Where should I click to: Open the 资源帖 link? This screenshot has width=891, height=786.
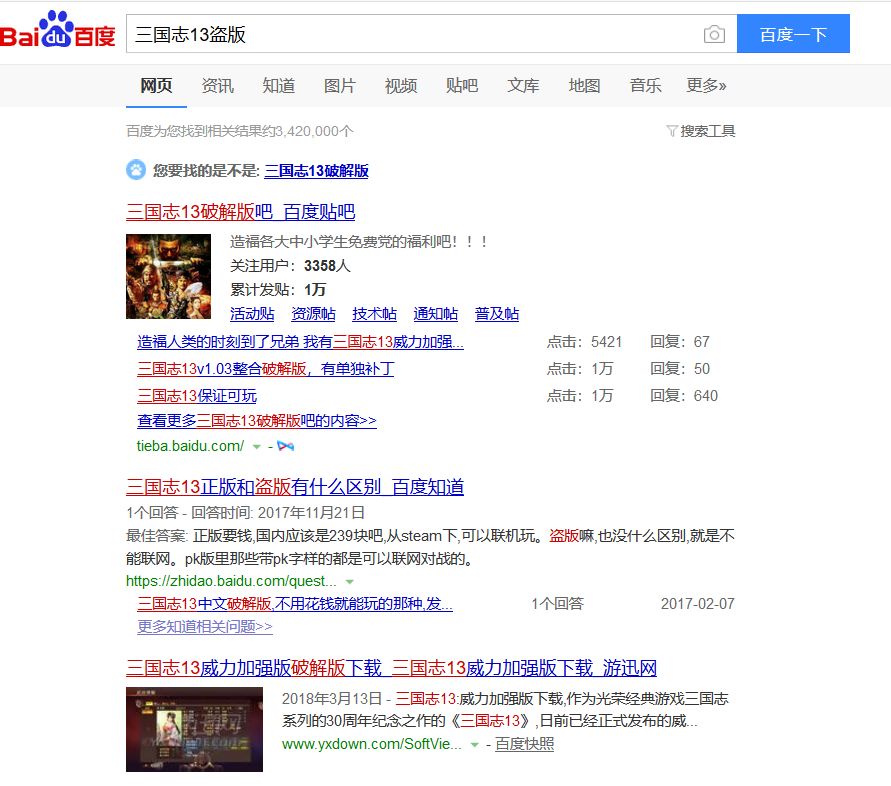coord(313,314)
